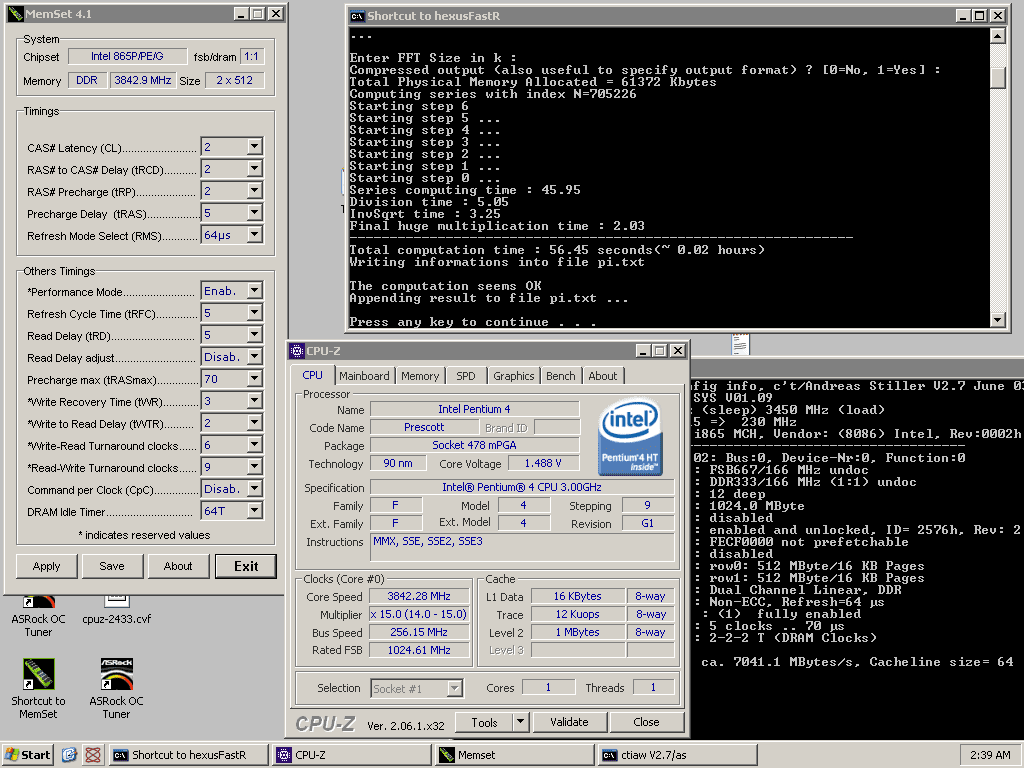Click Apply in MemSet
The height and width of the screenshot is (768, 1024).
tap(46, 566)
